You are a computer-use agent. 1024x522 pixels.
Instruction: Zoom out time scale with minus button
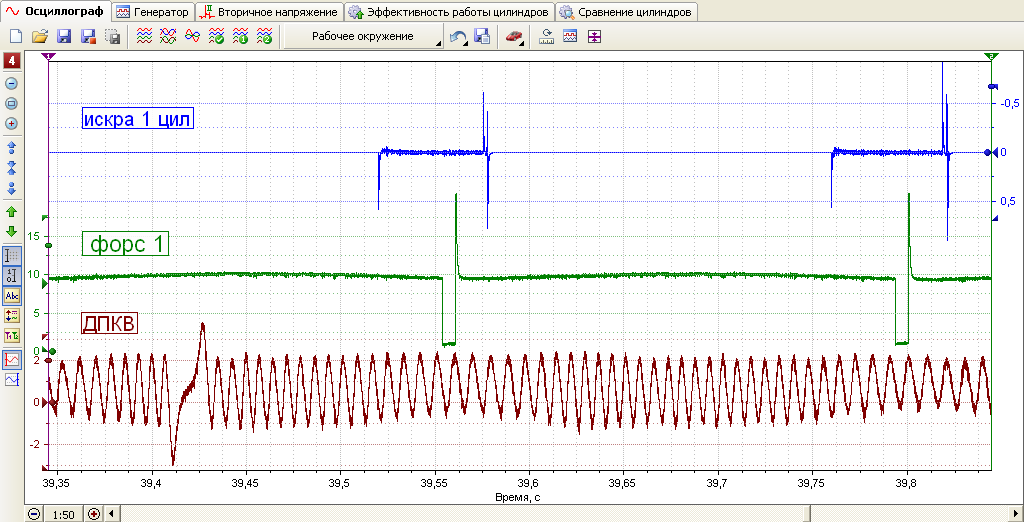pyautogui.click(x=34, y=514)
